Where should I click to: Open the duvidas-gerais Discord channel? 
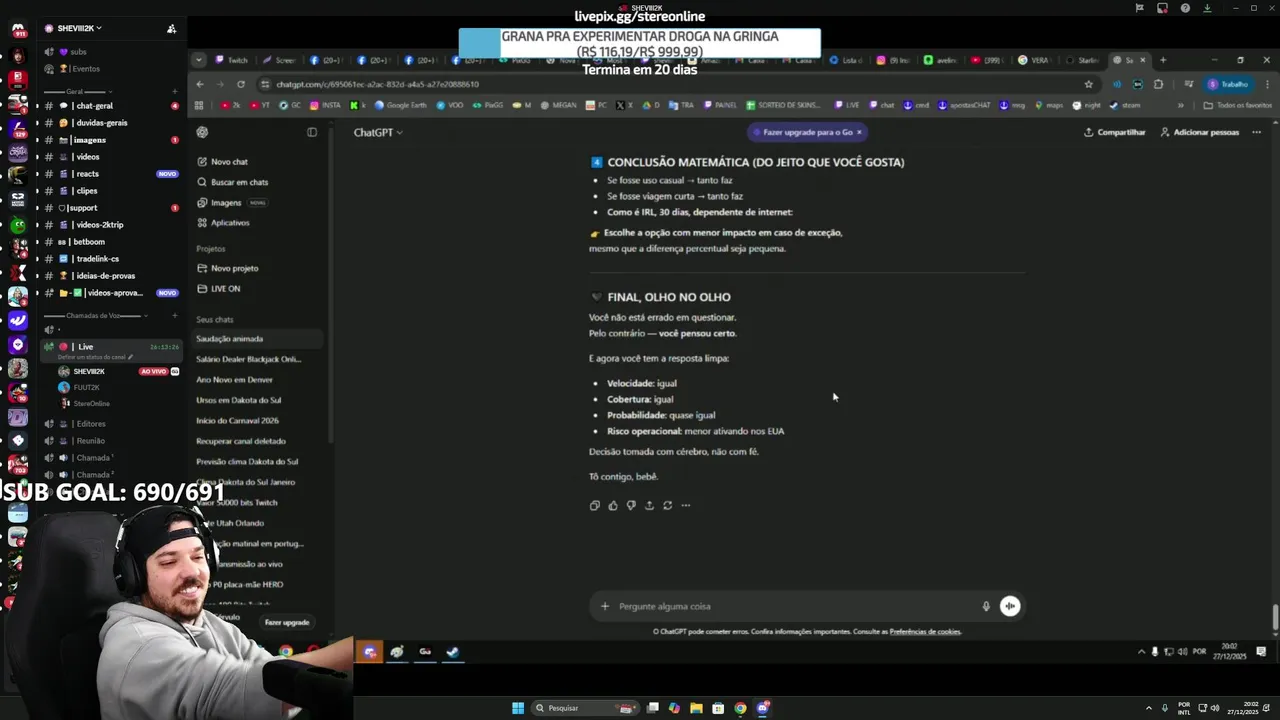tap(110, 123)
